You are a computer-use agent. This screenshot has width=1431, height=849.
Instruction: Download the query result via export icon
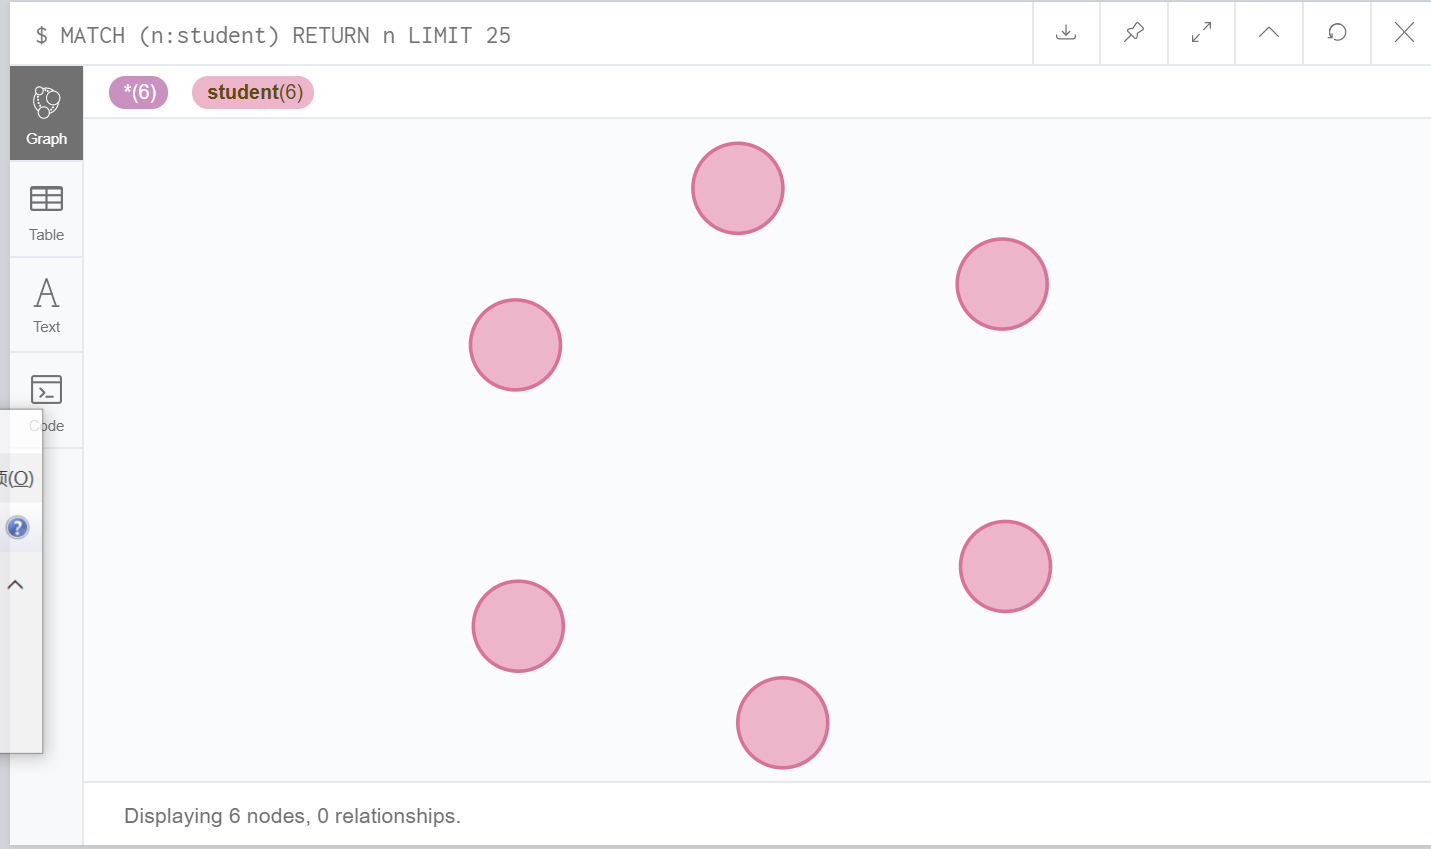tap(1066, 33)
